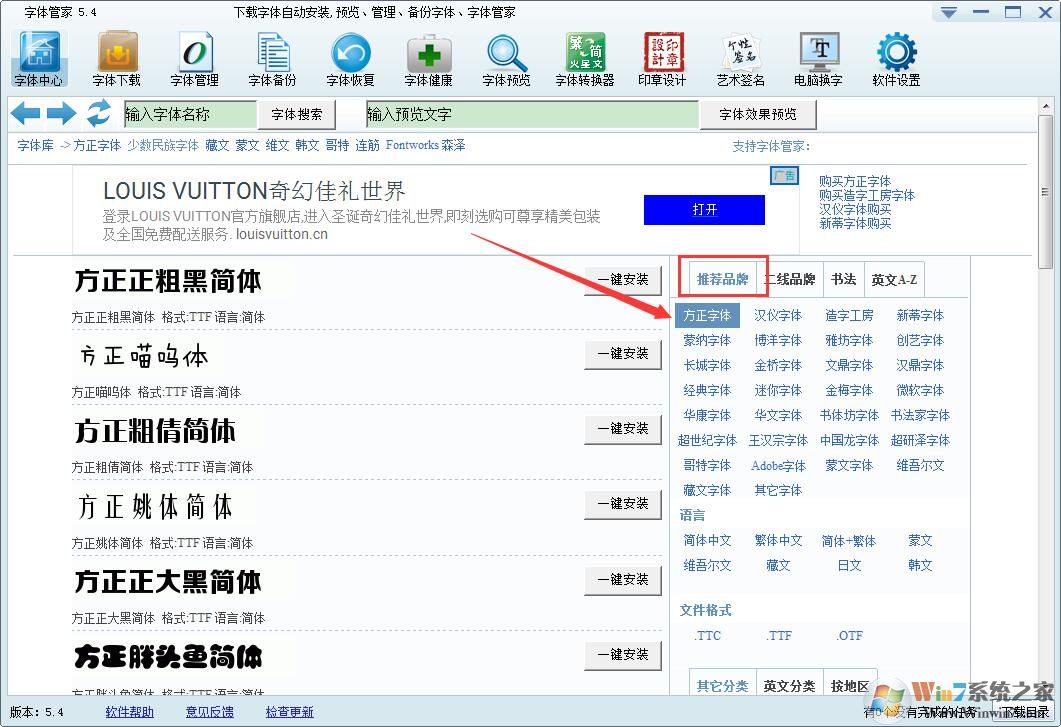Select the 字体下载 (Font Download) icon

tap(116, 57)
